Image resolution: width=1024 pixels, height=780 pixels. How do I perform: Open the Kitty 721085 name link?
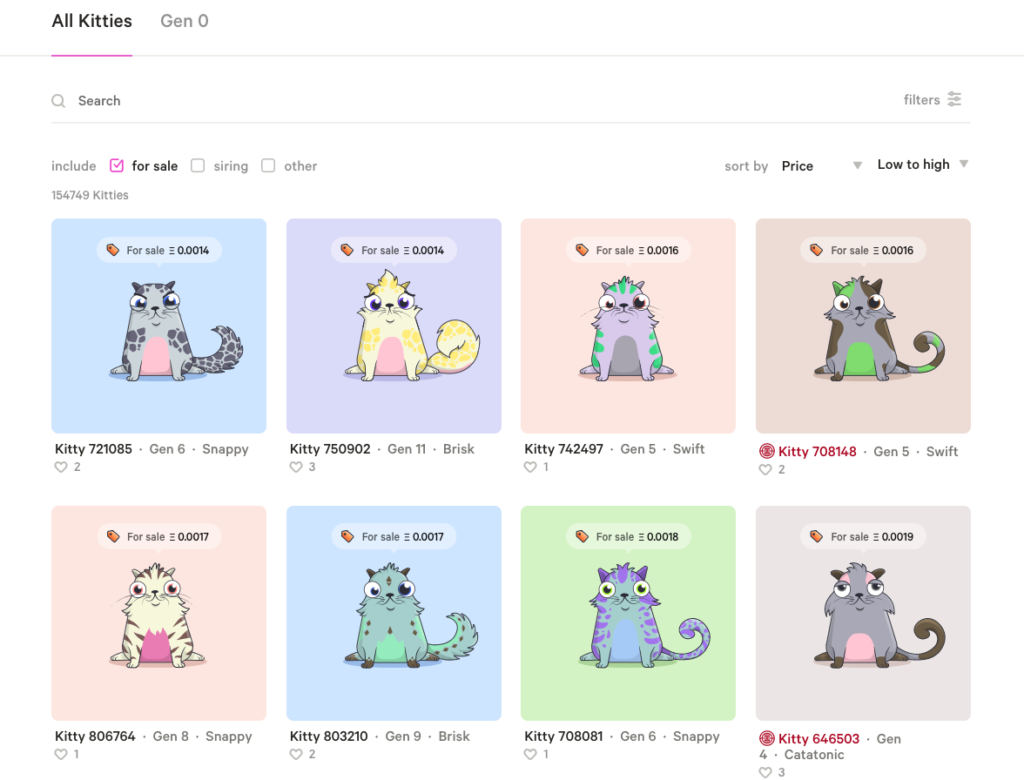(x=93, y=449)
